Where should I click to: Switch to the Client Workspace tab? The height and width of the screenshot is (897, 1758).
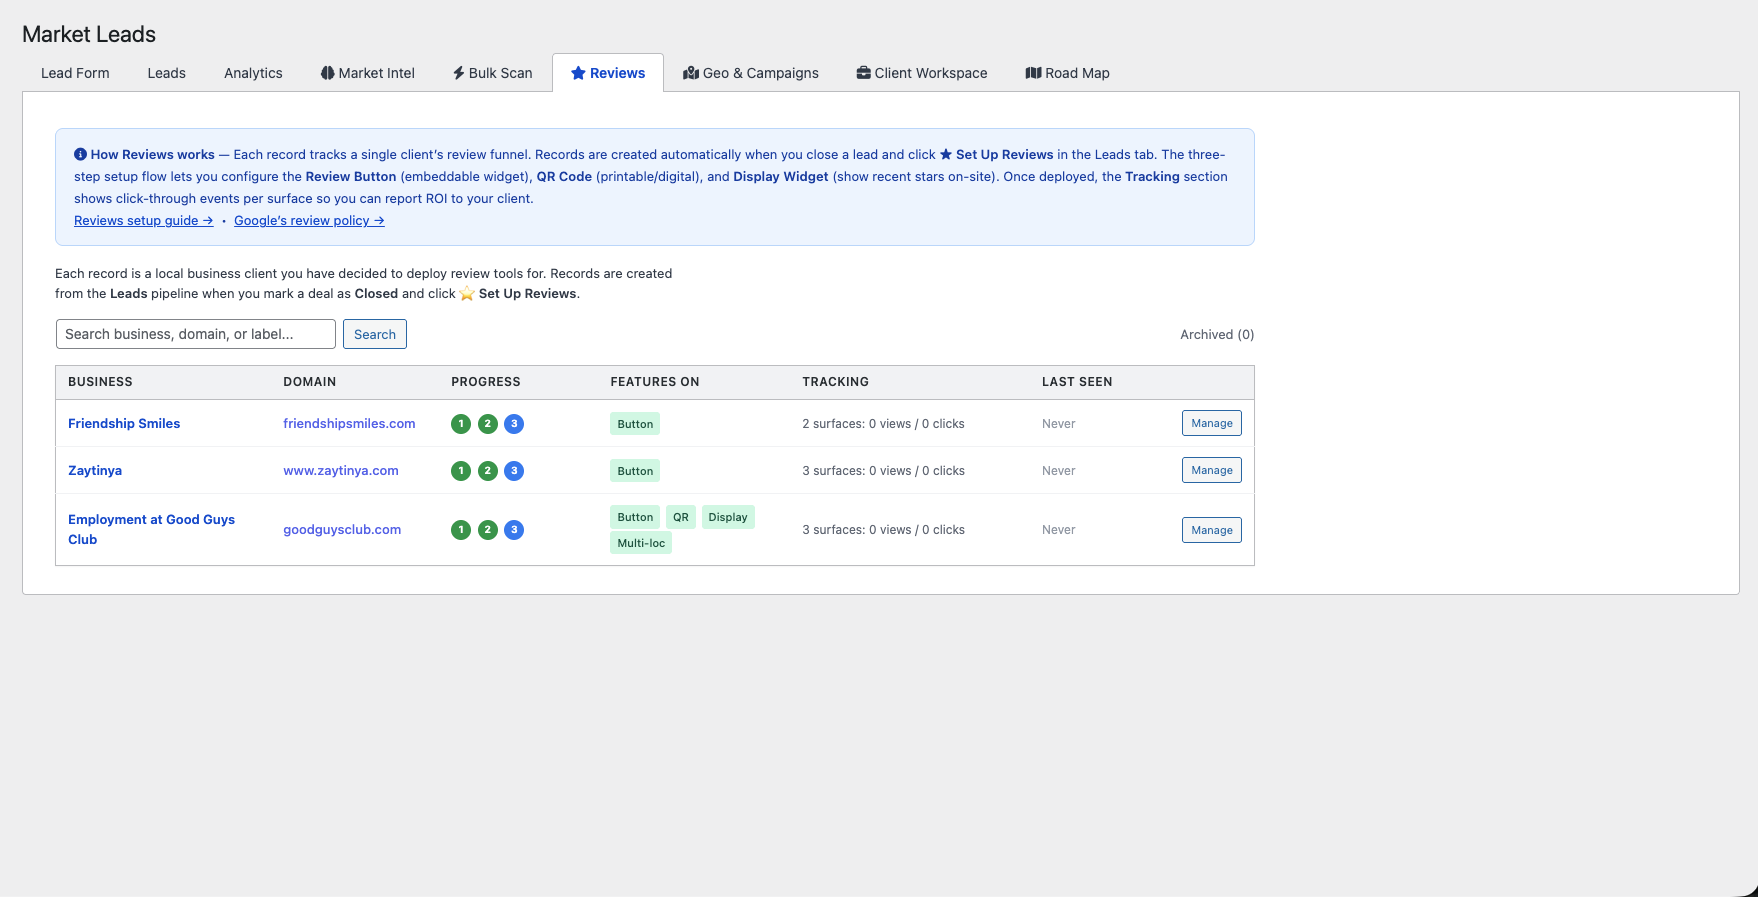click(x=922, y=73)
